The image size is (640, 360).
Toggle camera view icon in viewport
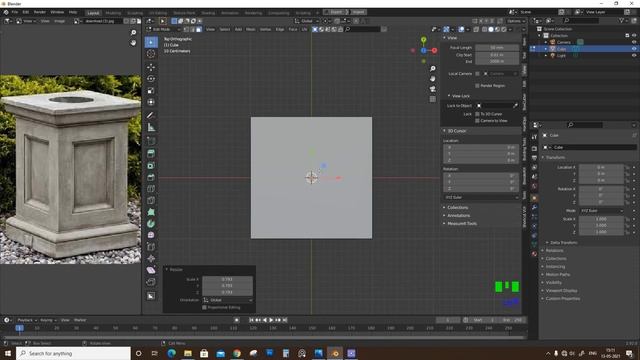point(433,89)
